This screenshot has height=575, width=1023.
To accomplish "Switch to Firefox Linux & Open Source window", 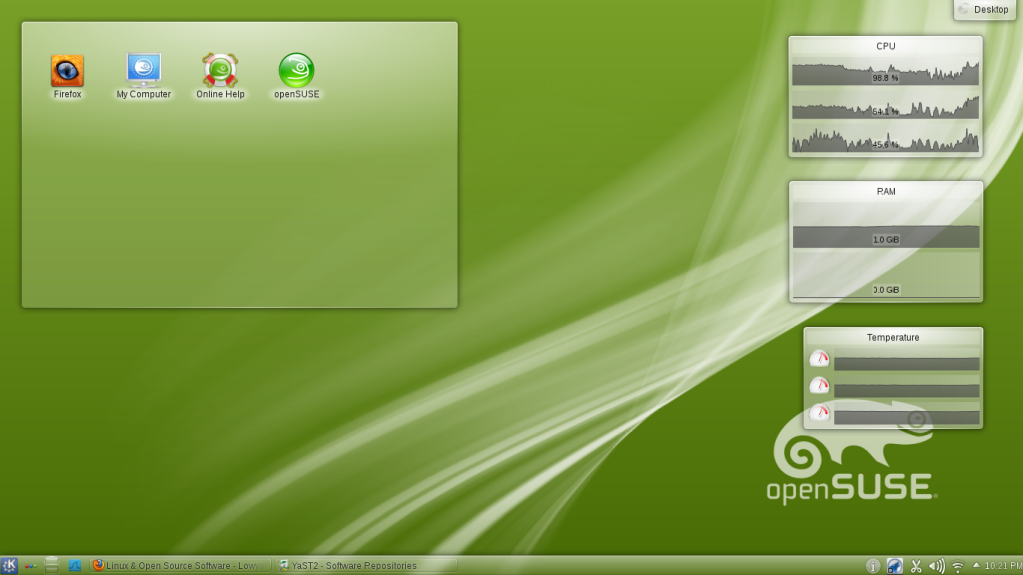I will (180, 566).
